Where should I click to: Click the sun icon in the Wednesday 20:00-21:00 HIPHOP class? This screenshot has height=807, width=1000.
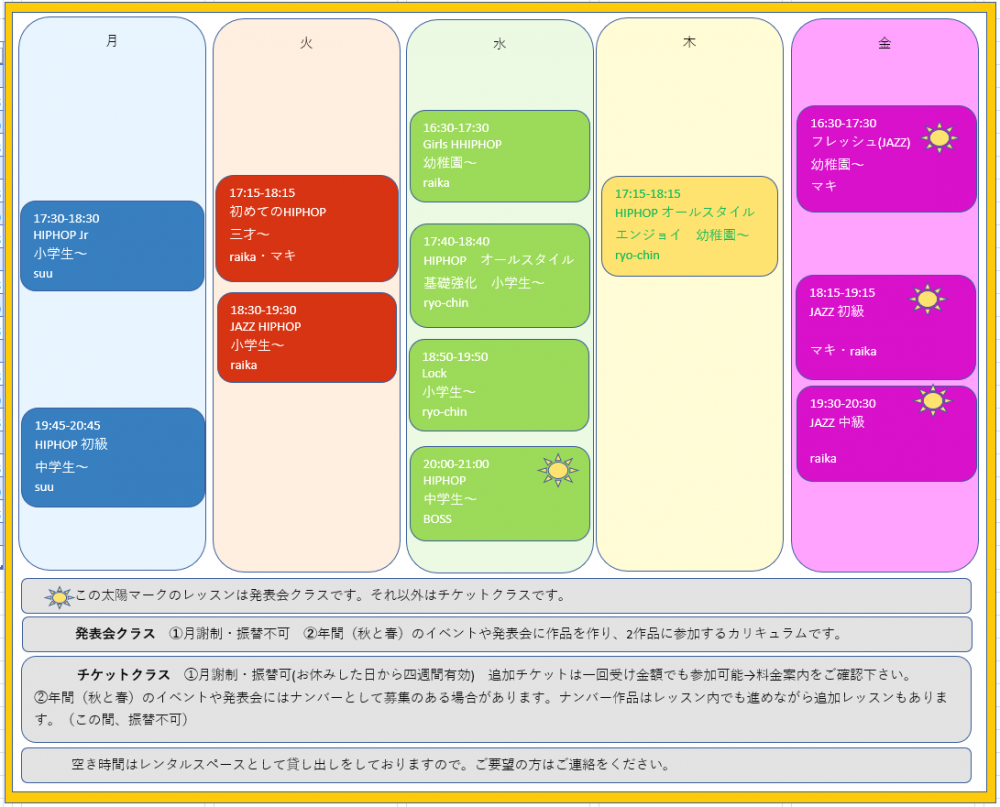[x=558, y=470]
